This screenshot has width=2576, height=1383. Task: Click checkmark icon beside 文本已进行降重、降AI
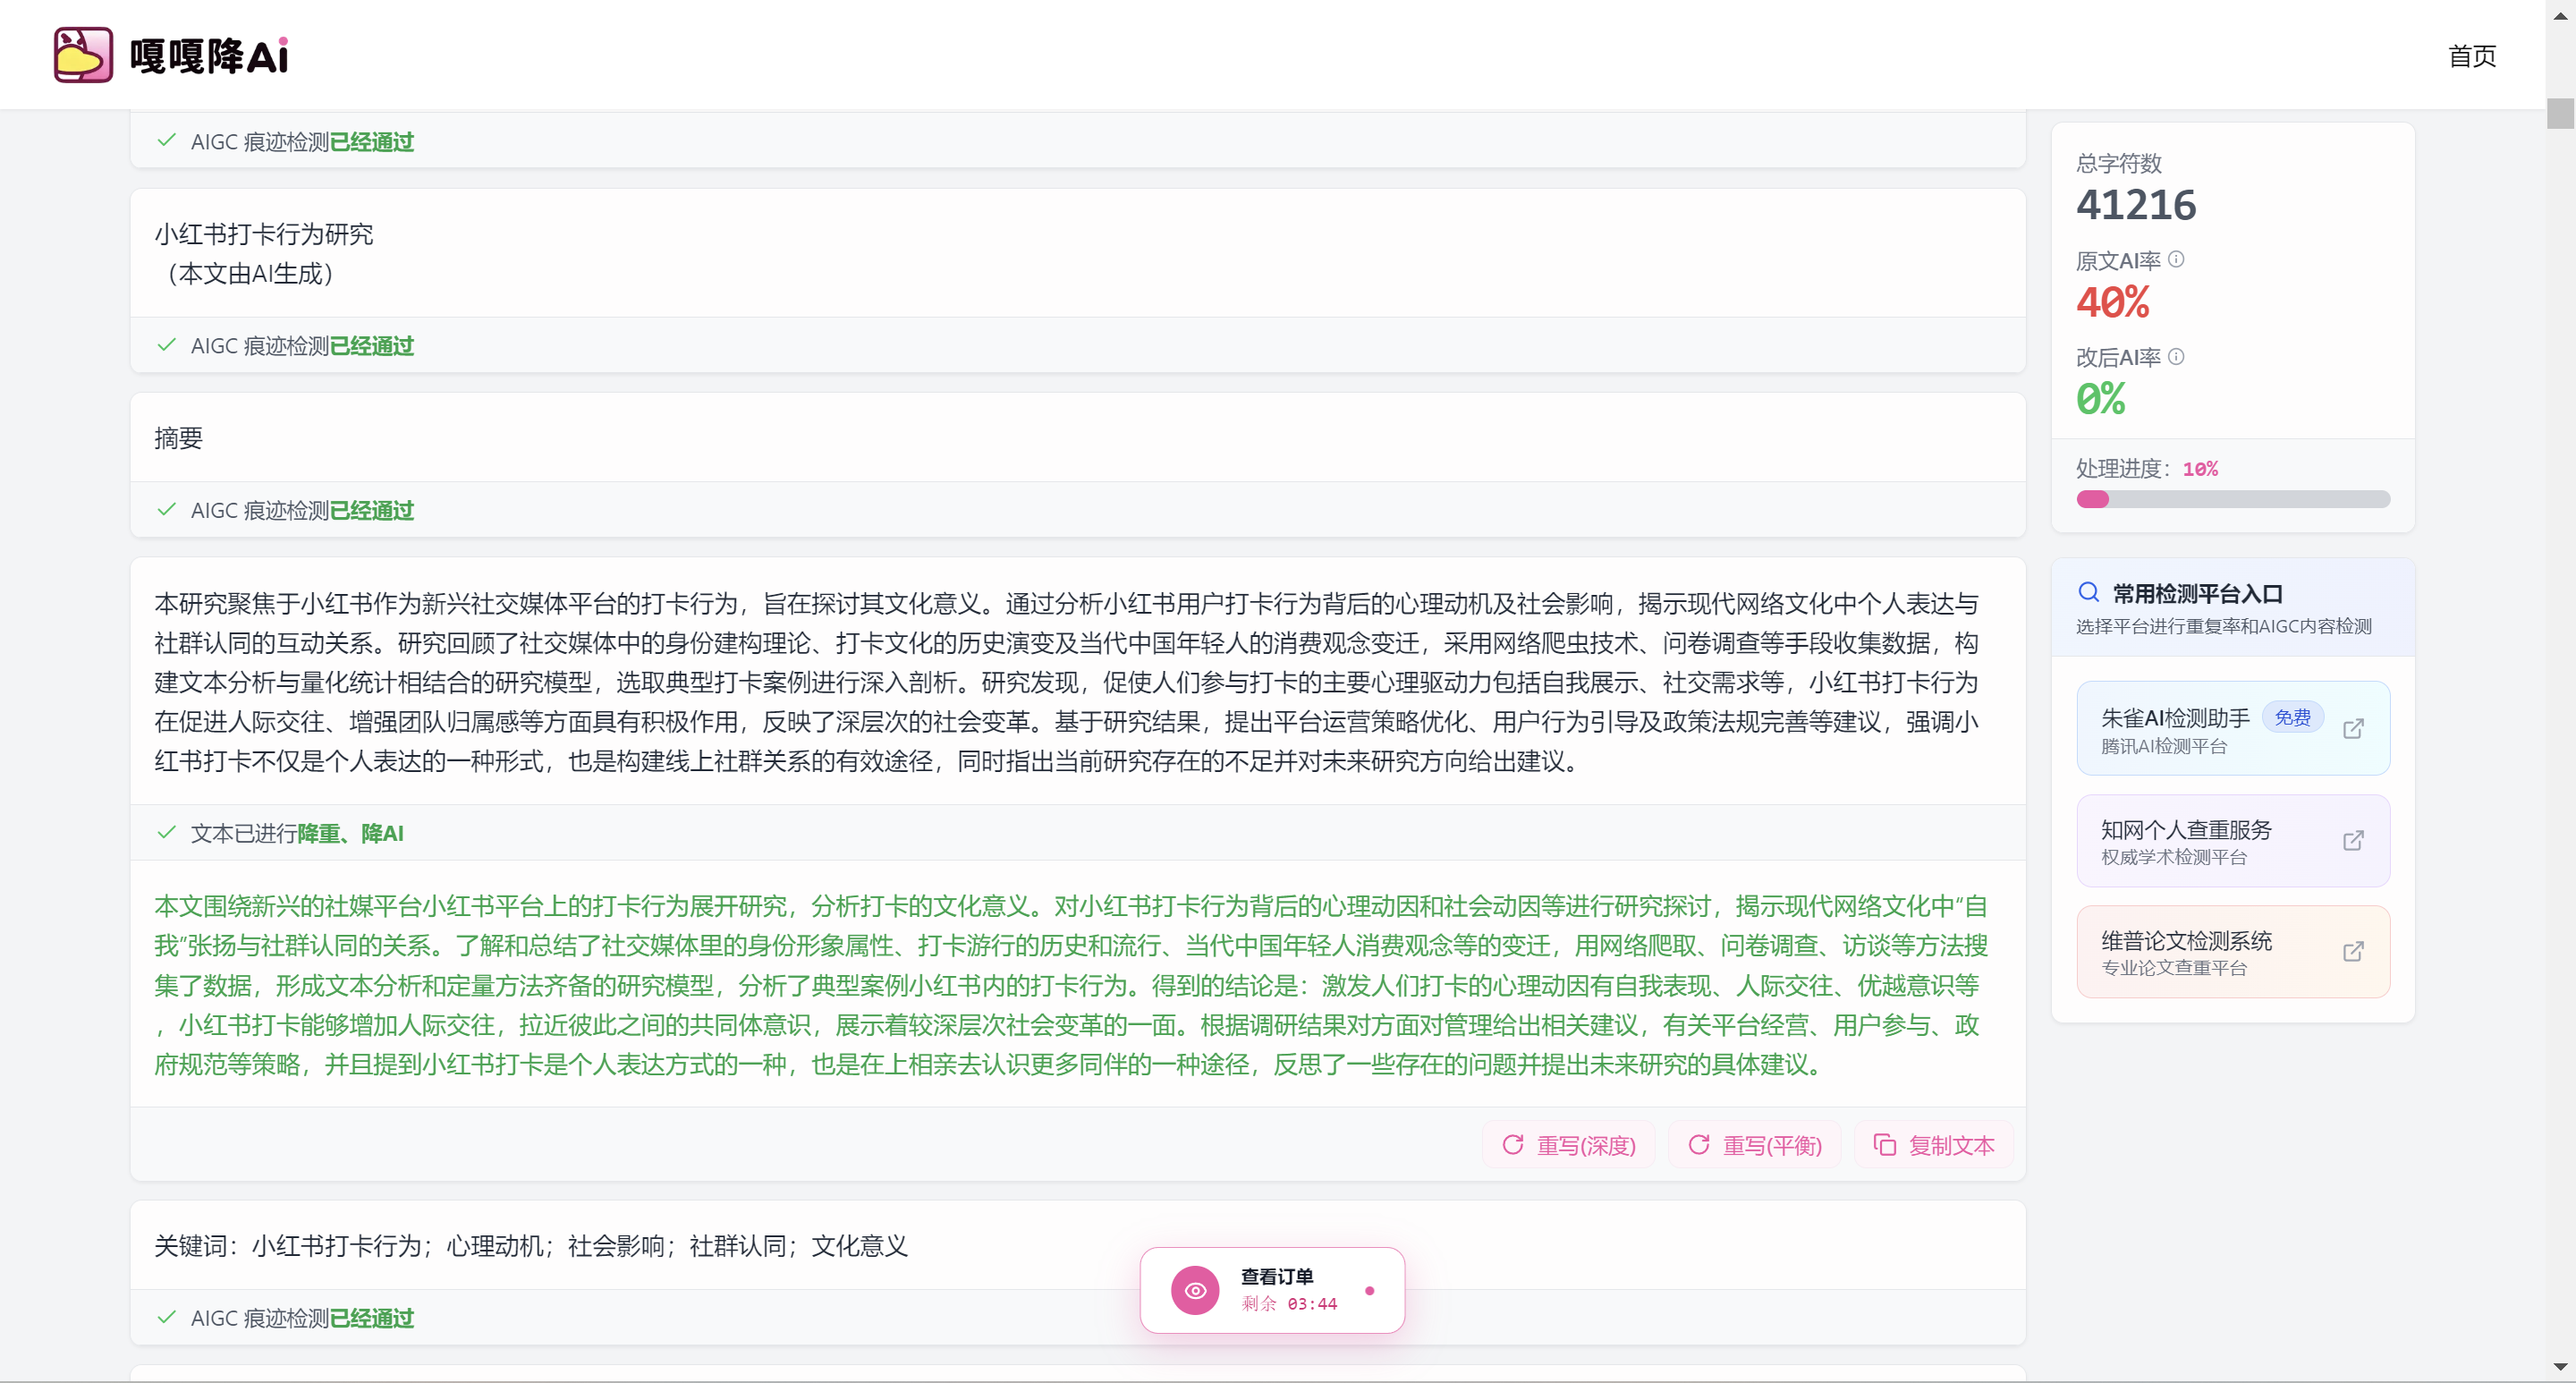167,833
